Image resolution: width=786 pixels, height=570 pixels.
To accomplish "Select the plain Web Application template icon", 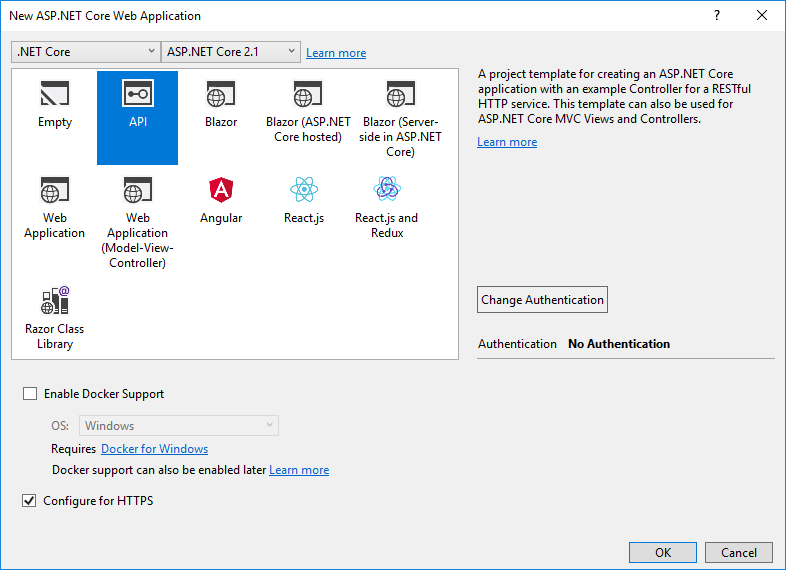I will [x=55, y=189].
